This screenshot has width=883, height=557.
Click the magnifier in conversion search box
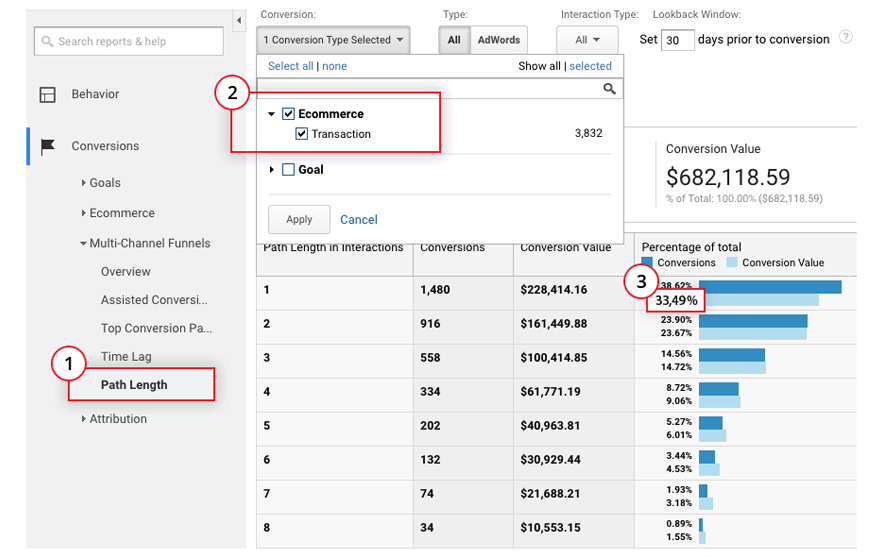click(609, 88)
